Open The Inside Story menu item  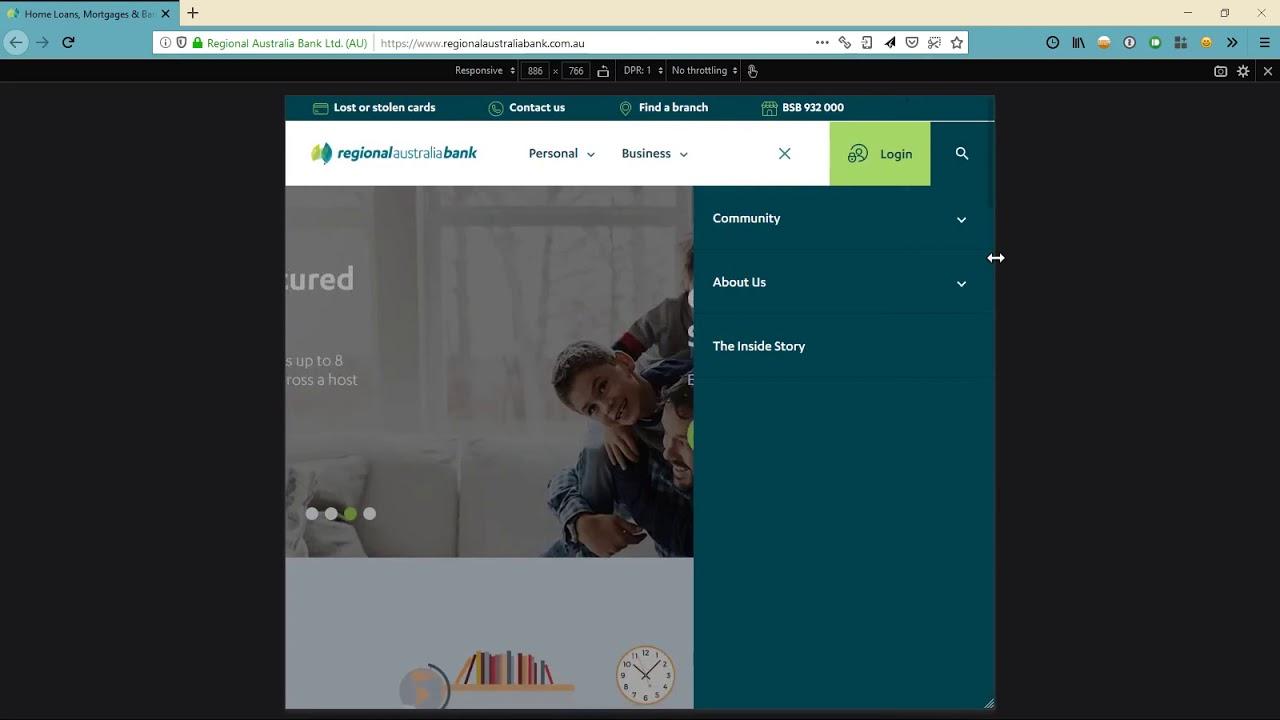pyautogui.click(x=759, y=347)
